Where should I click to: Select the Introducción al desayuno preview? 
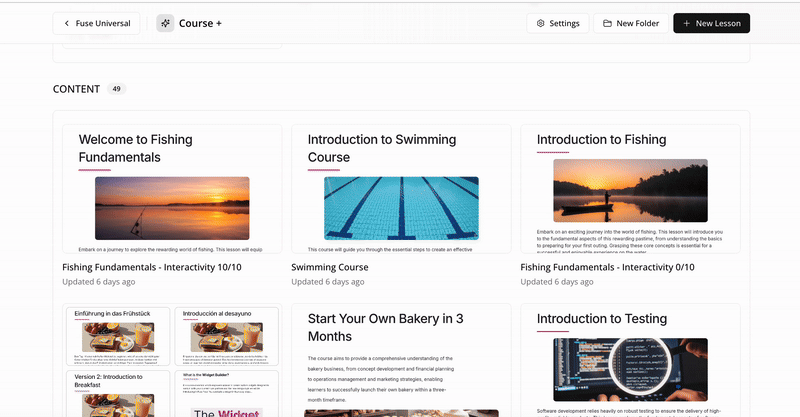(x=225, y=337)
